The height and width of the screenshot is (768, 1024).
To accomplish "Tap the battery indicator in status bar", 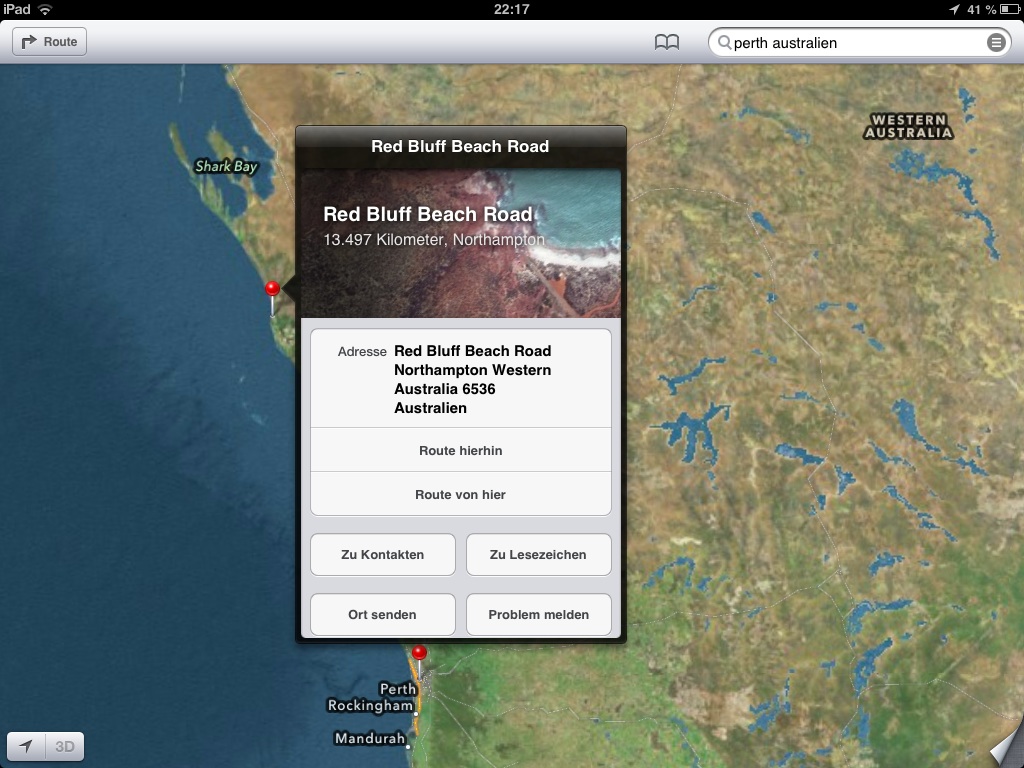I will click(1009, 9).
